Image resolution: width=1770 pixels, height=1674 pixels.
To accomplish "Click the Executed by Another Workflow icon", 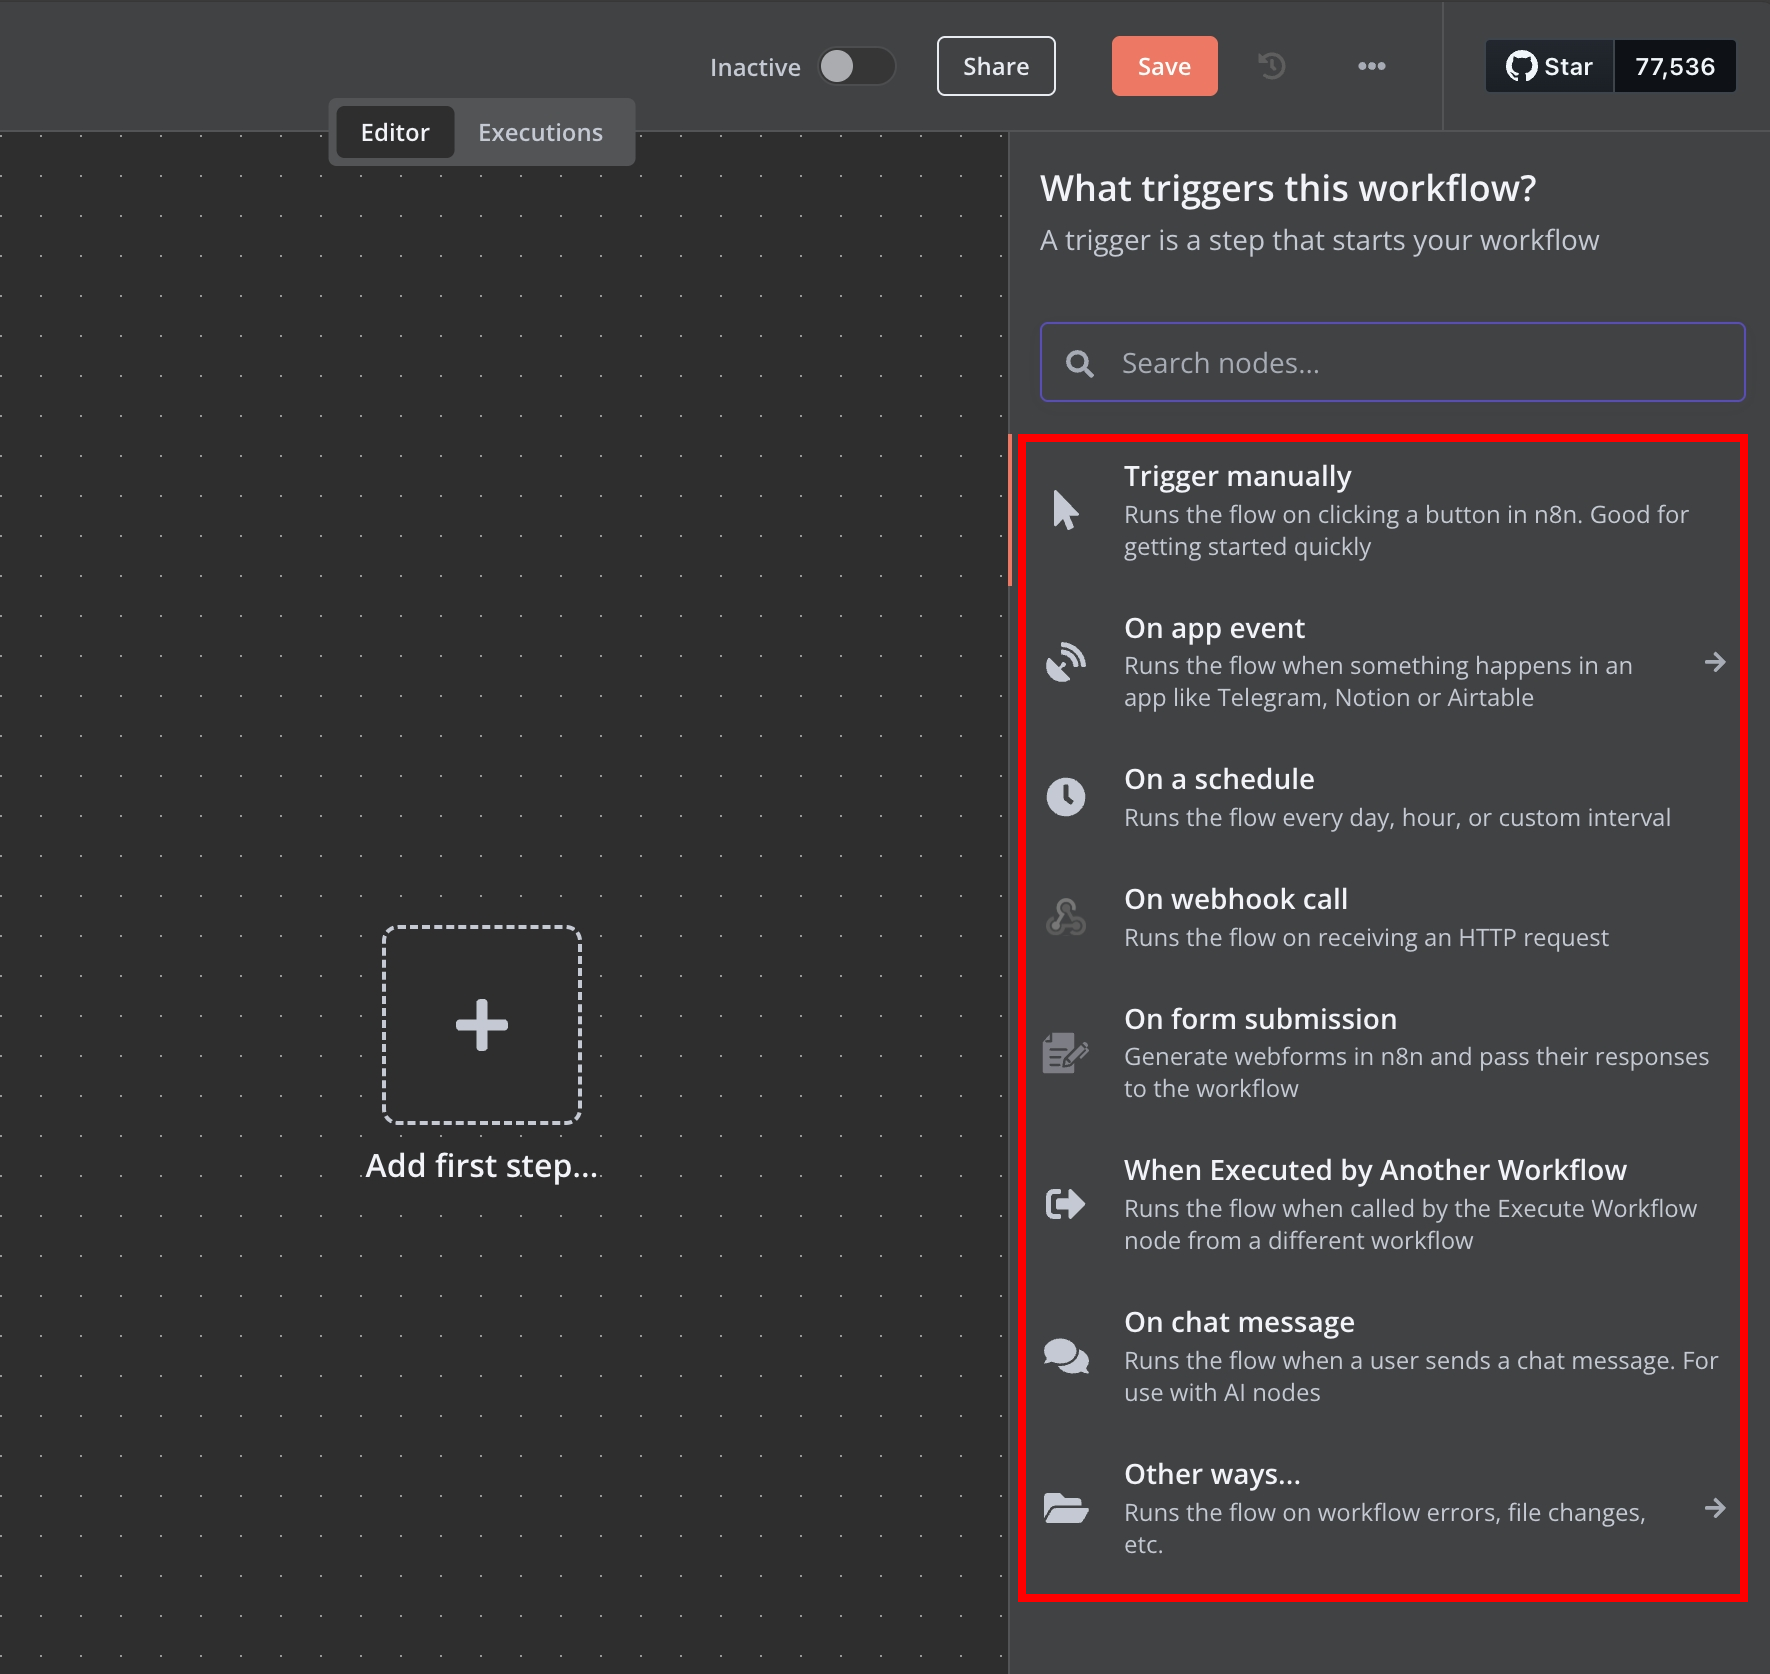I will pyautogui.click(x=1065, y=1204).
